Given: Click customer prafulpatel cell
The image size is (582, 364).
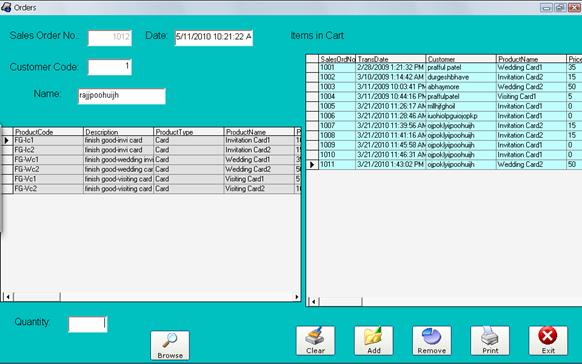Looking at the screenshot, I should 461,96.
